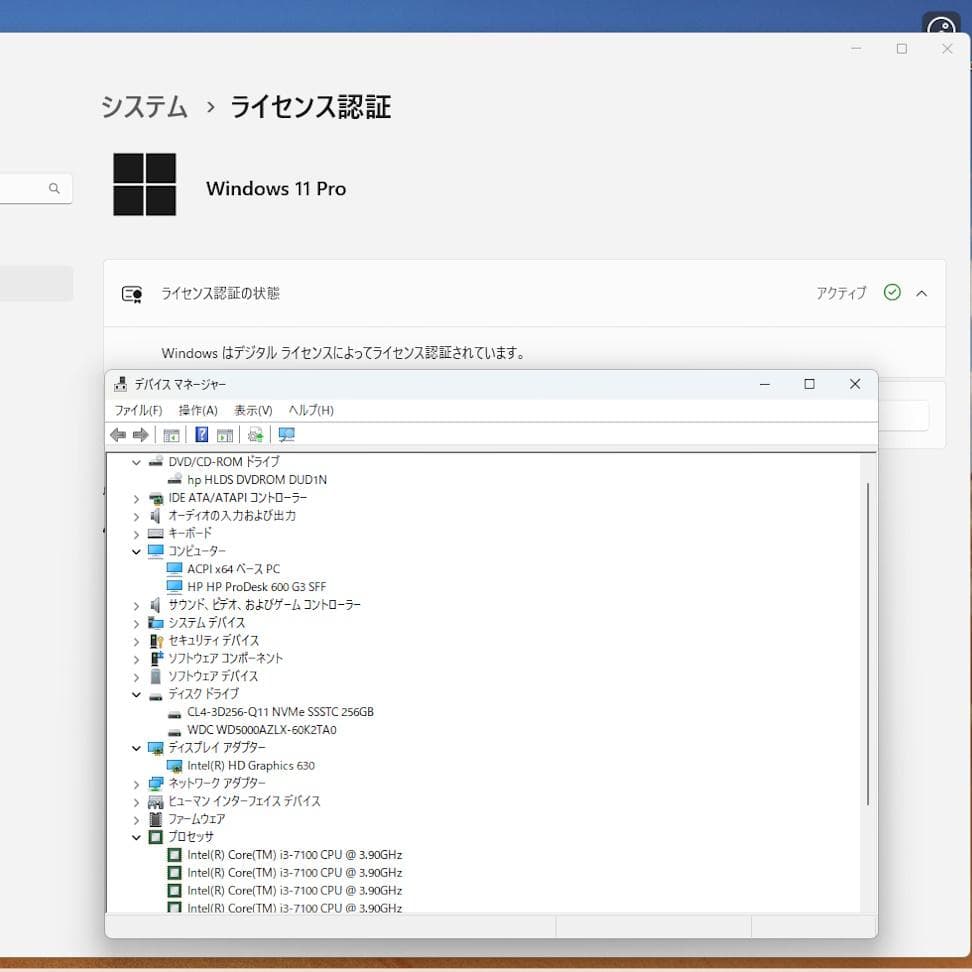The image size is (972, 972).
Task: Click Scan for hardware changes icon
Action: tap(286, 434)
